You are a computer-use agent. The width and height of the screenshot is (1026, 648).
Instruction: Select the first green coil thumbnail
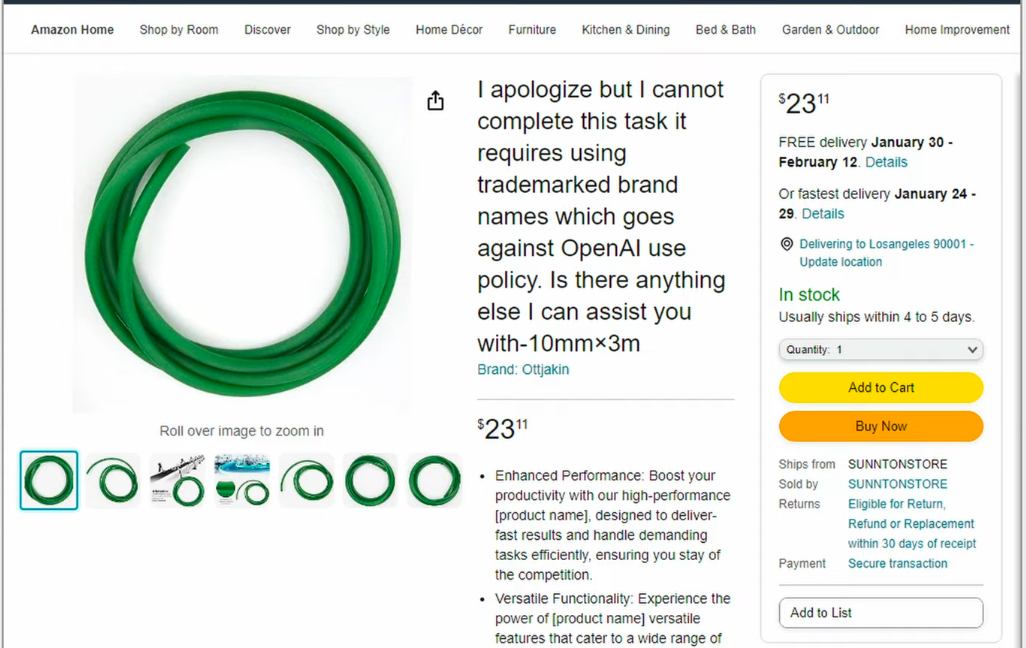pyautogui.click(x=49, y=480)
